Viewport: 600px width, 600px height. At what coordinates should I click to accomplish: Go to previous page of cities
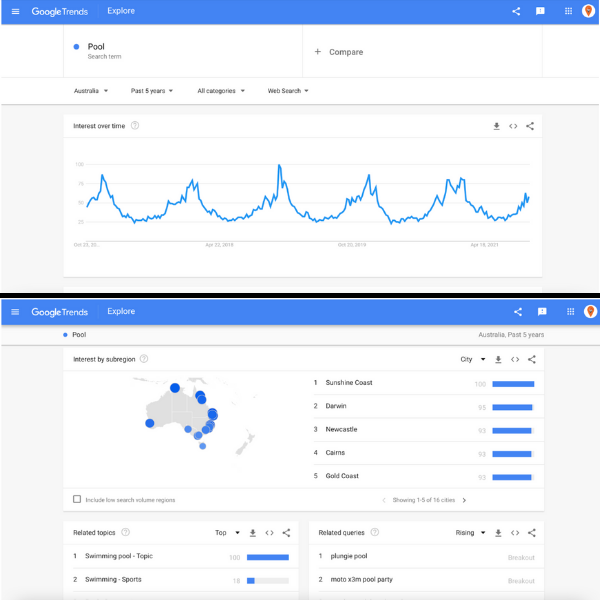[x=384, y=500]
